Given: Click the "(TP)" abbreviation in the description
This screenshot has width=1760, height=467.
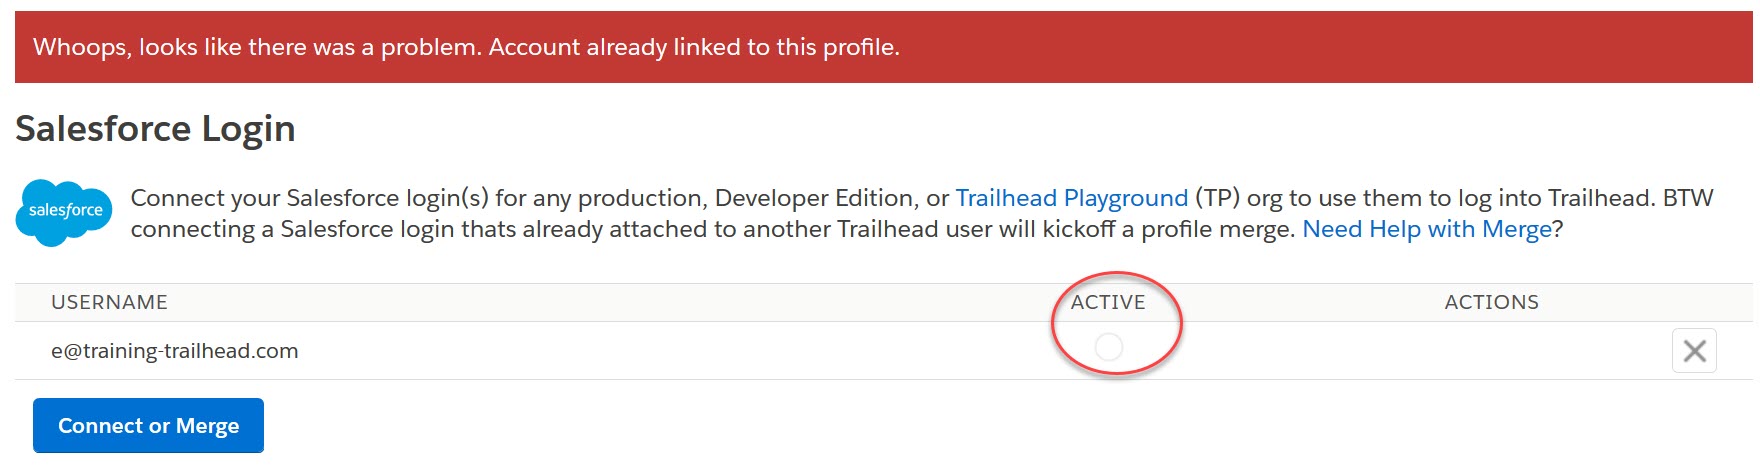Looking at the screenshot, I should pos(1217,198).
